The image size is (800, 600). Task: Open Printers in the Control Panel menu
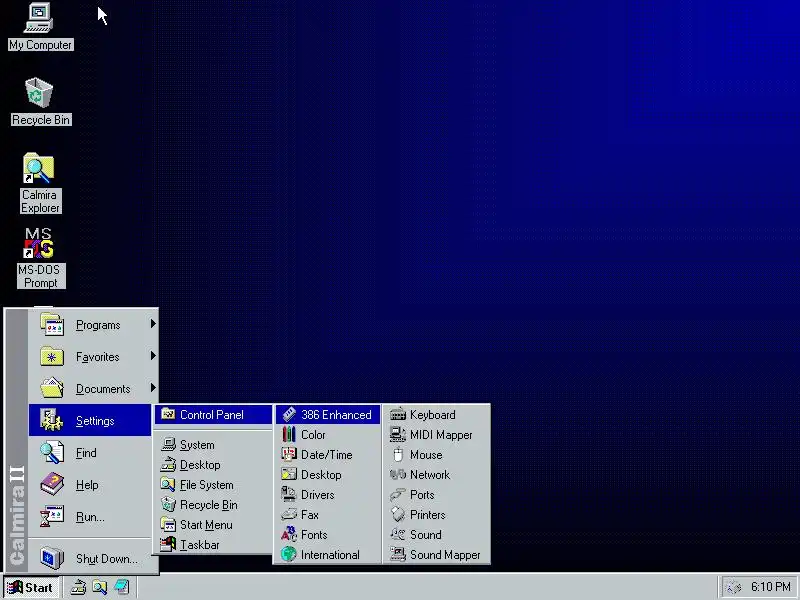(436, 514)
